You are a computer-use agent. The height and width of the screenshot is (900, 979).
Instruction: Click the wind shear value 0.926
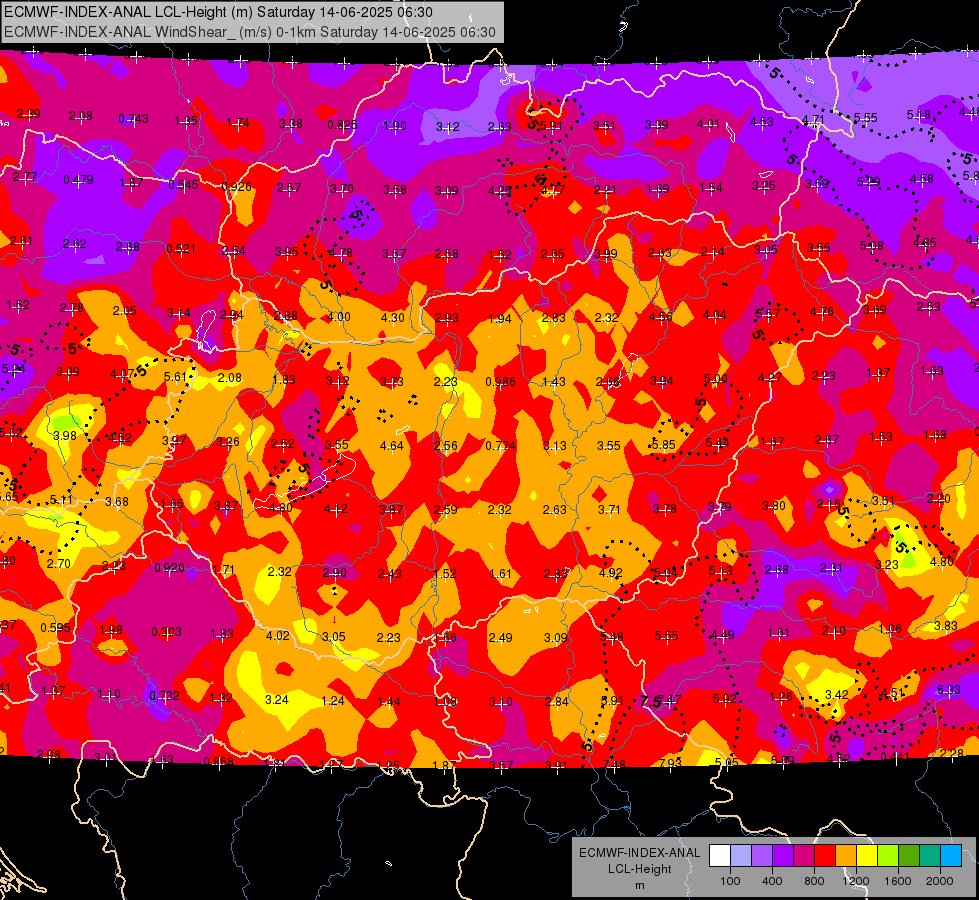pos(237,187)
